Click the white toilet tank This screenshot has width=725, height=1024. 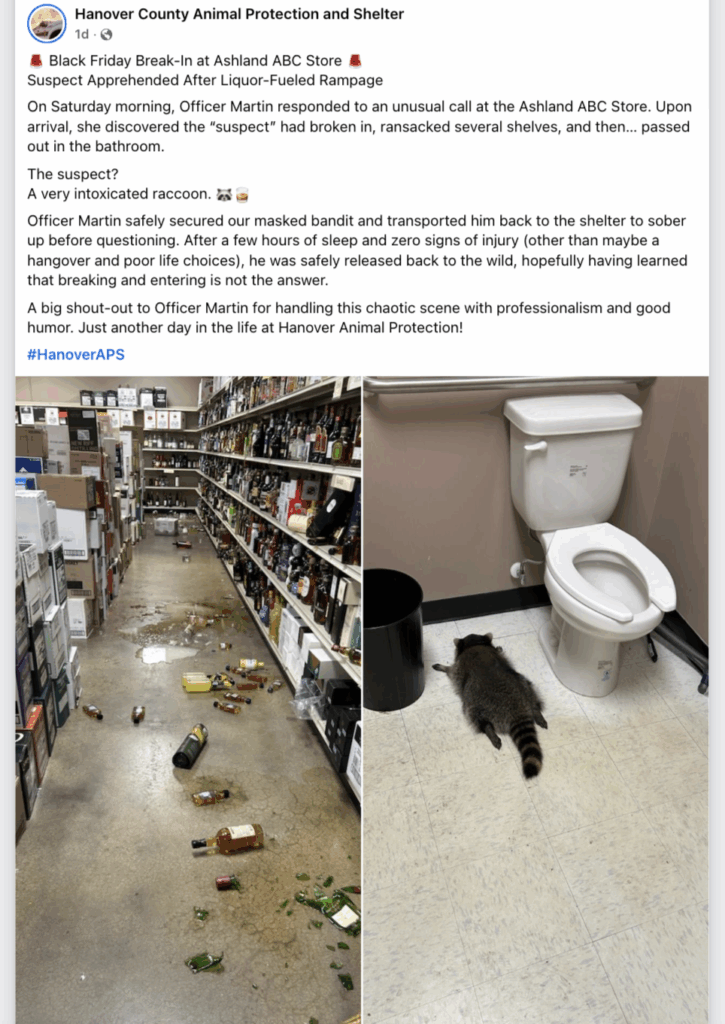point(572,457)
